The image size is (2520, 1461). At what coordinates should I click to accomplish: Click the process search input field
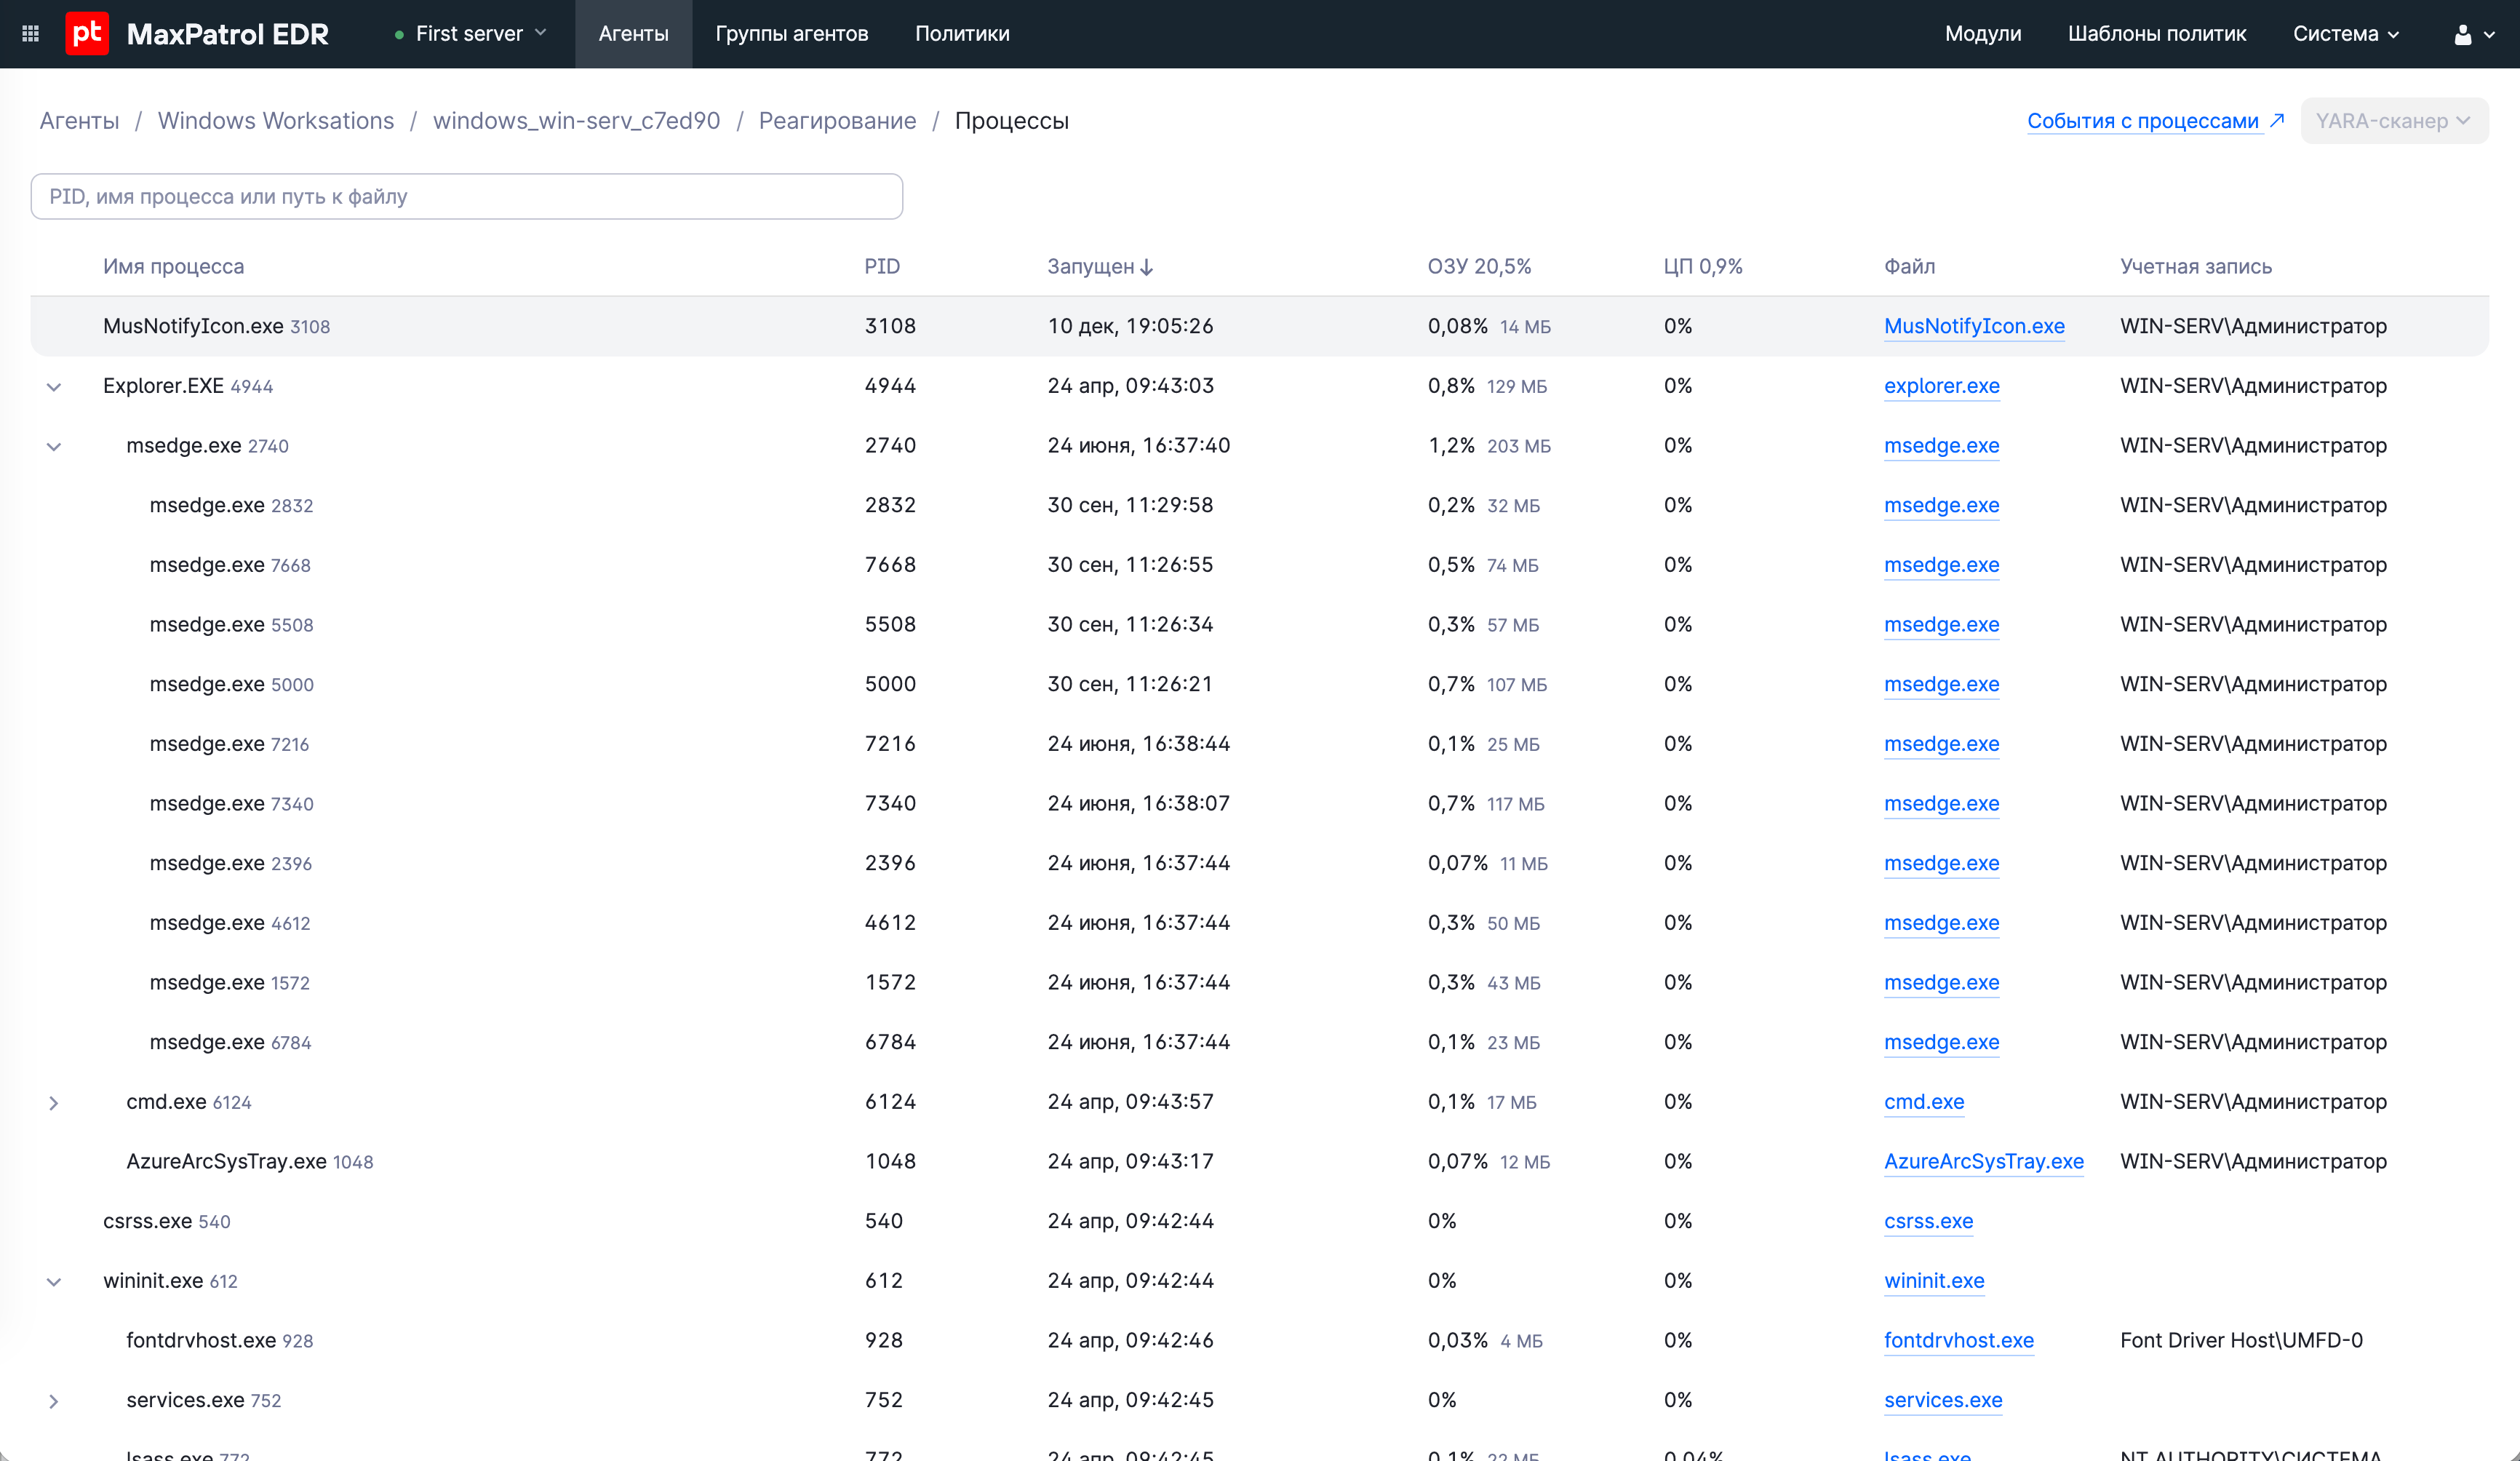click(x=466, y=197)
